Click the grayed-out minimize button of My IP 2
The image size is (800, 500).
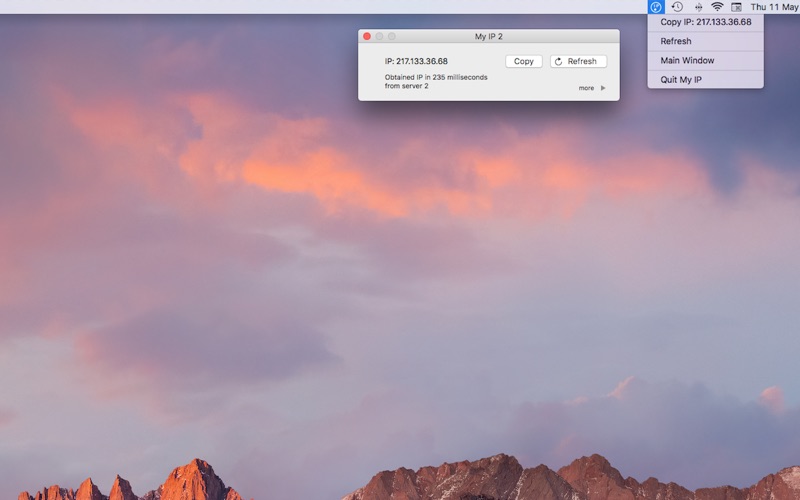click(379, 36)
